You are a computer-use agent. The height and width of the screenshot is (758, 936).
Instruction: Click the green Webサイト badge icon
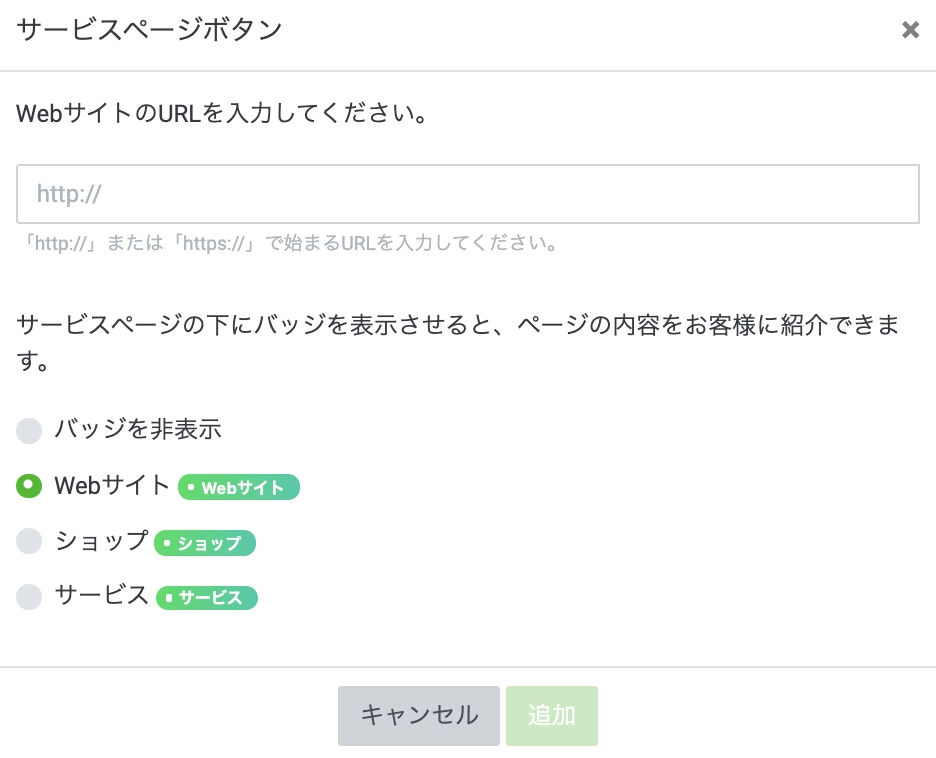[239, 487]
